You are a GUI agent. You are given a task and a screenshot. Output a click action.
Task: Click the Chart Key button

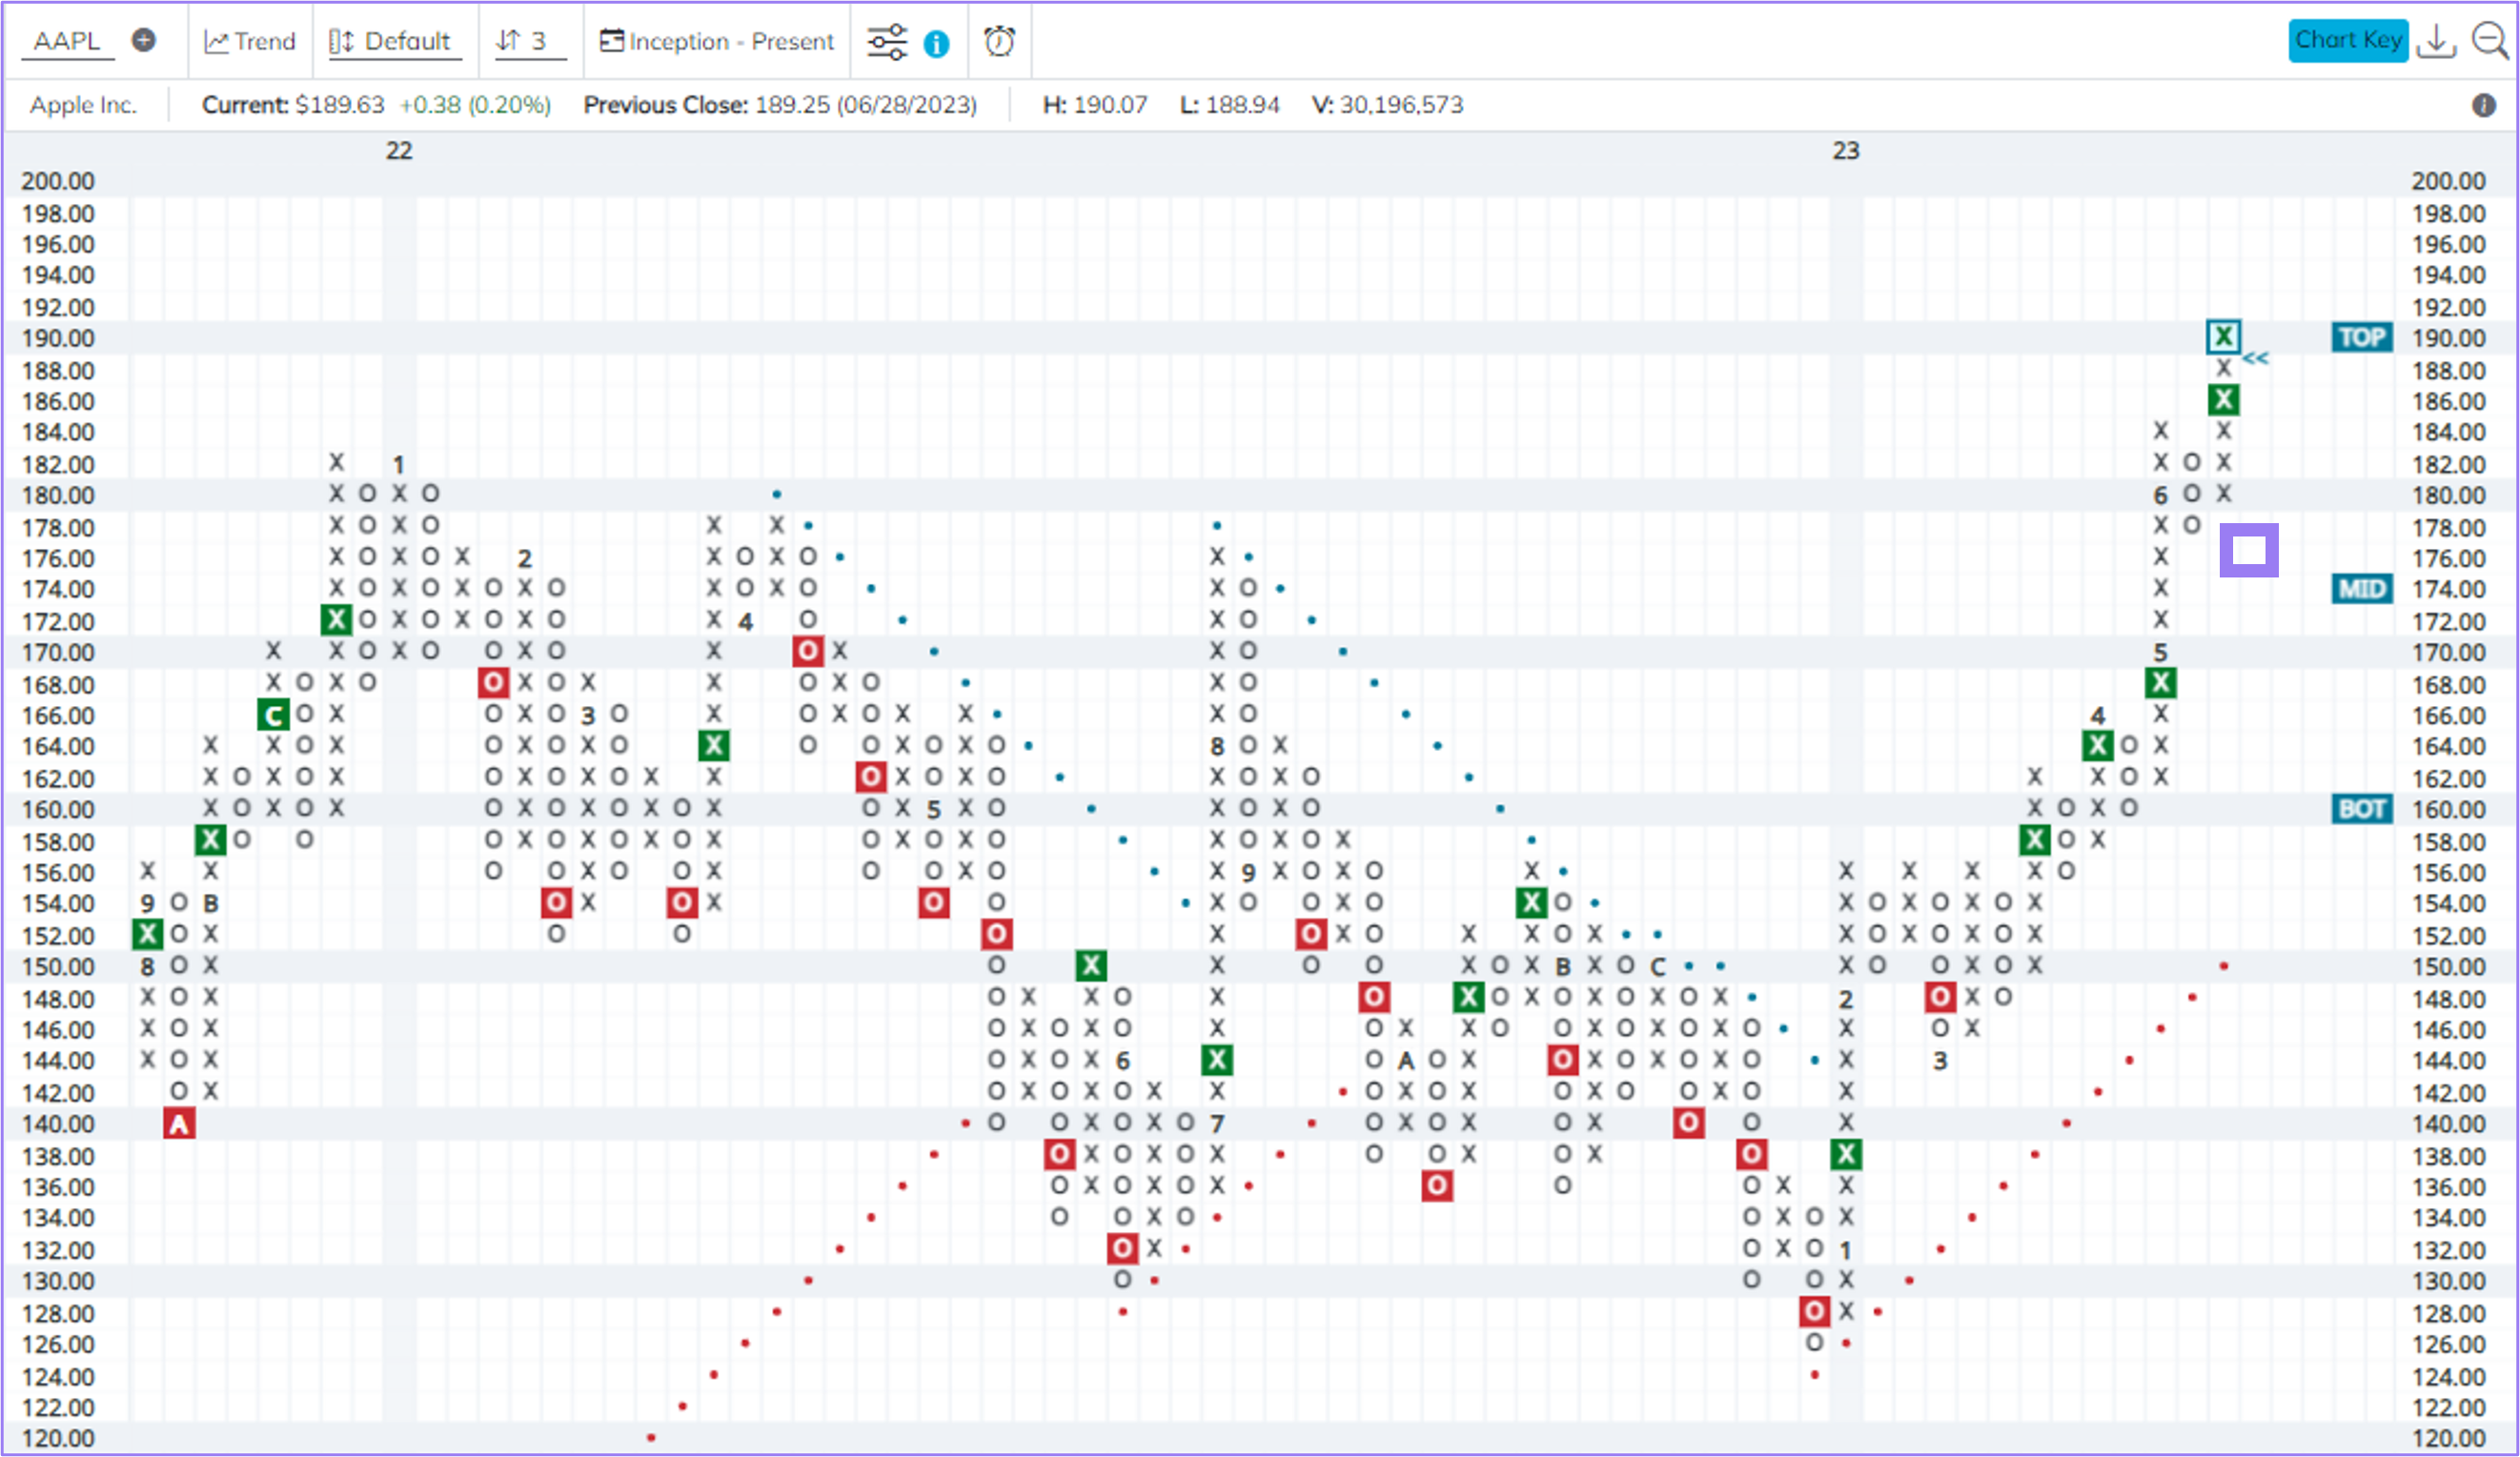coord(2348,41)
